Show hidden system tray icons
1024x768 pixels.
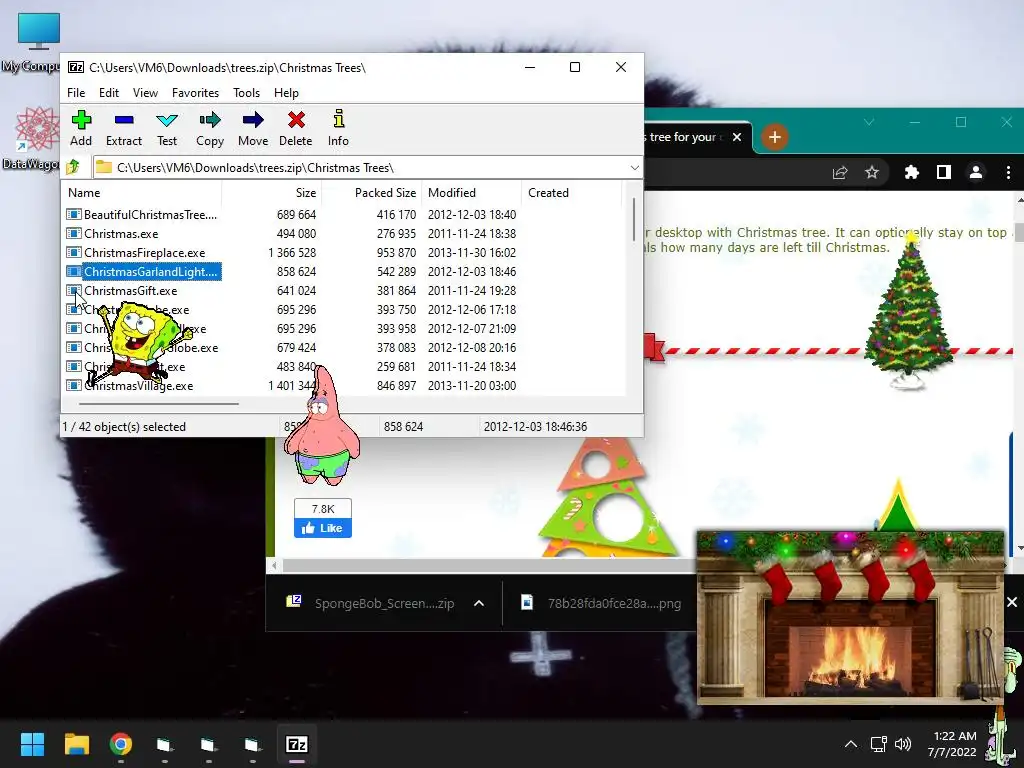(850, 744)
